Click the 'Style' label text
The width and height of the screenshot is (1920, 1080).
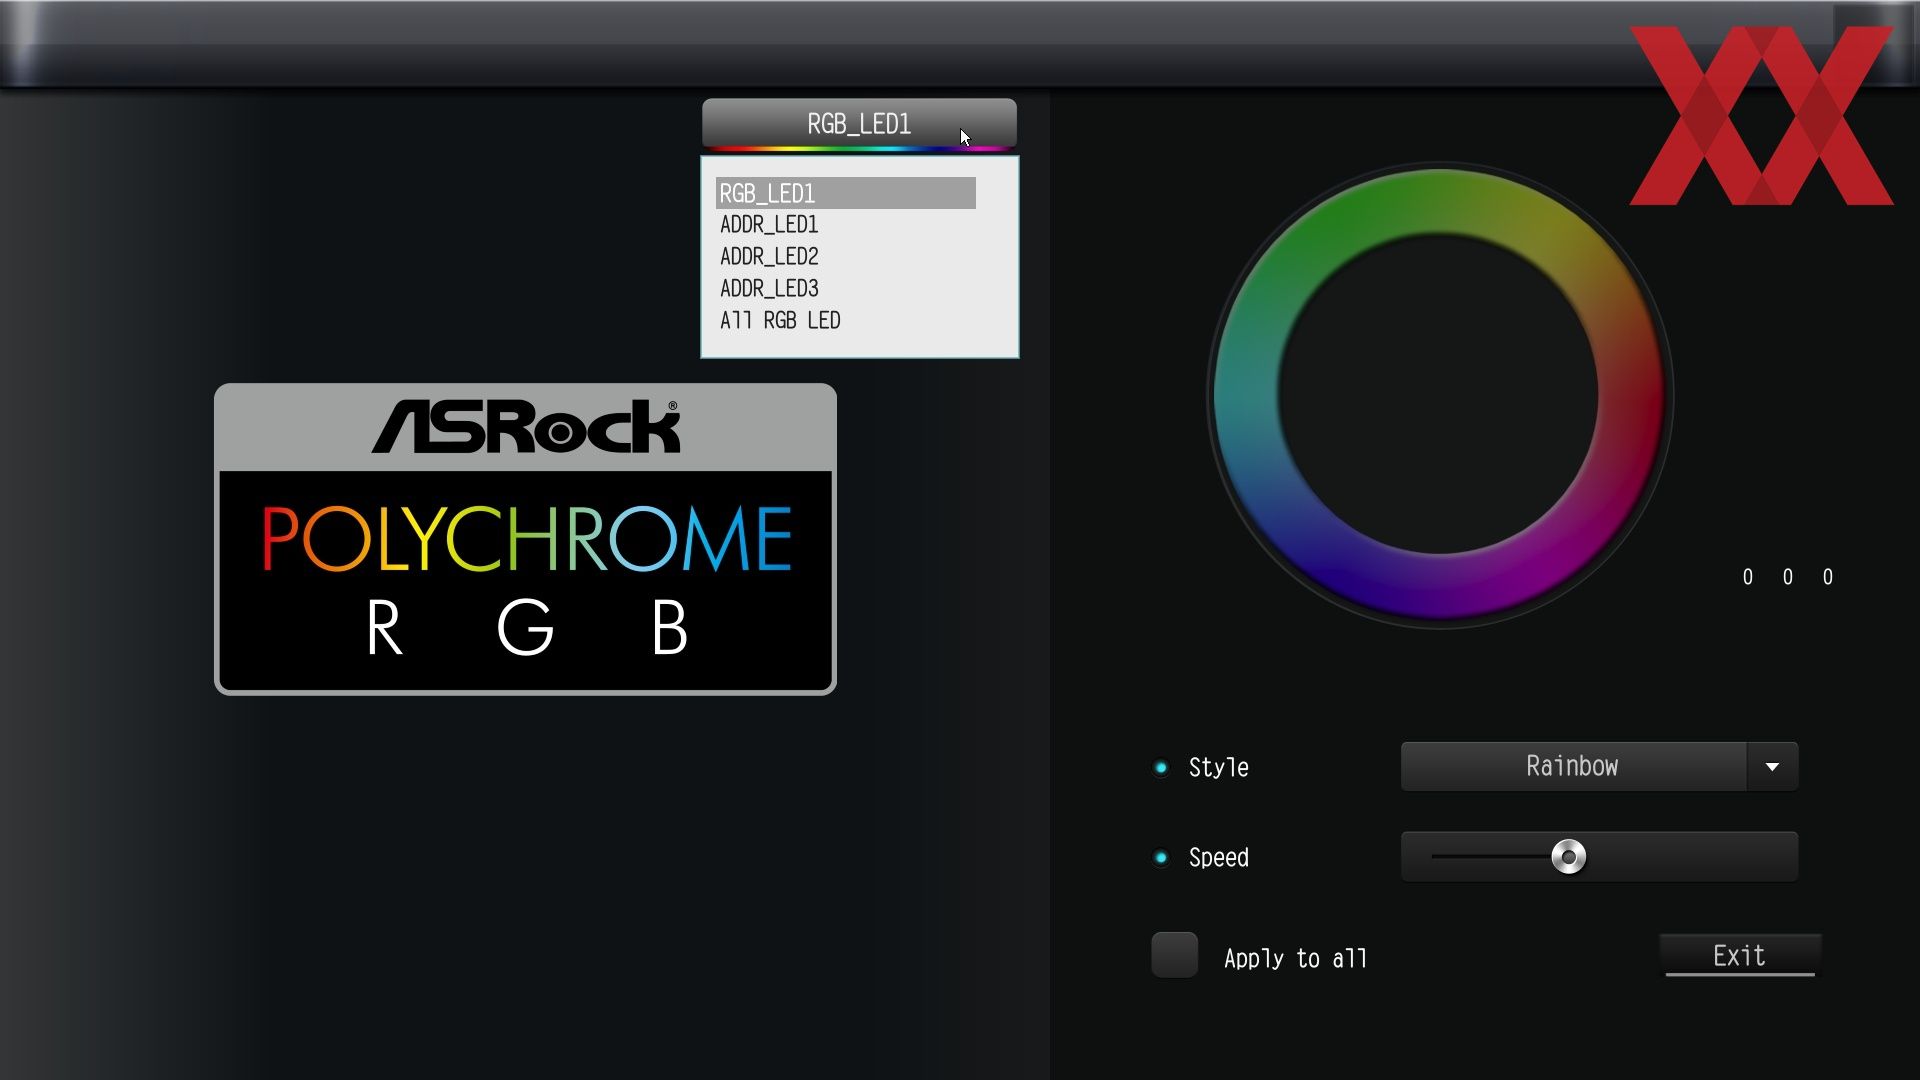(1219, 768)
